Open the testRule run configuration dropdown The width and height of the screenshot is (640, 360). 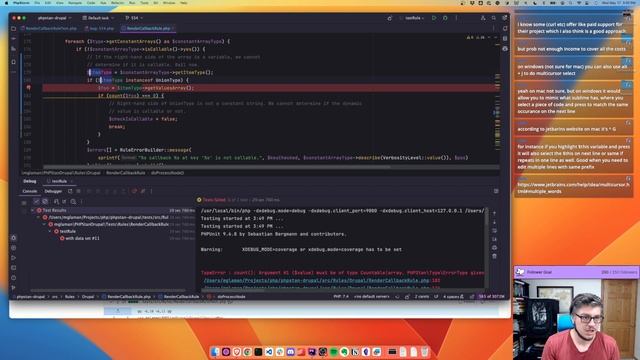pyautogui.click(x=413, y=18)
